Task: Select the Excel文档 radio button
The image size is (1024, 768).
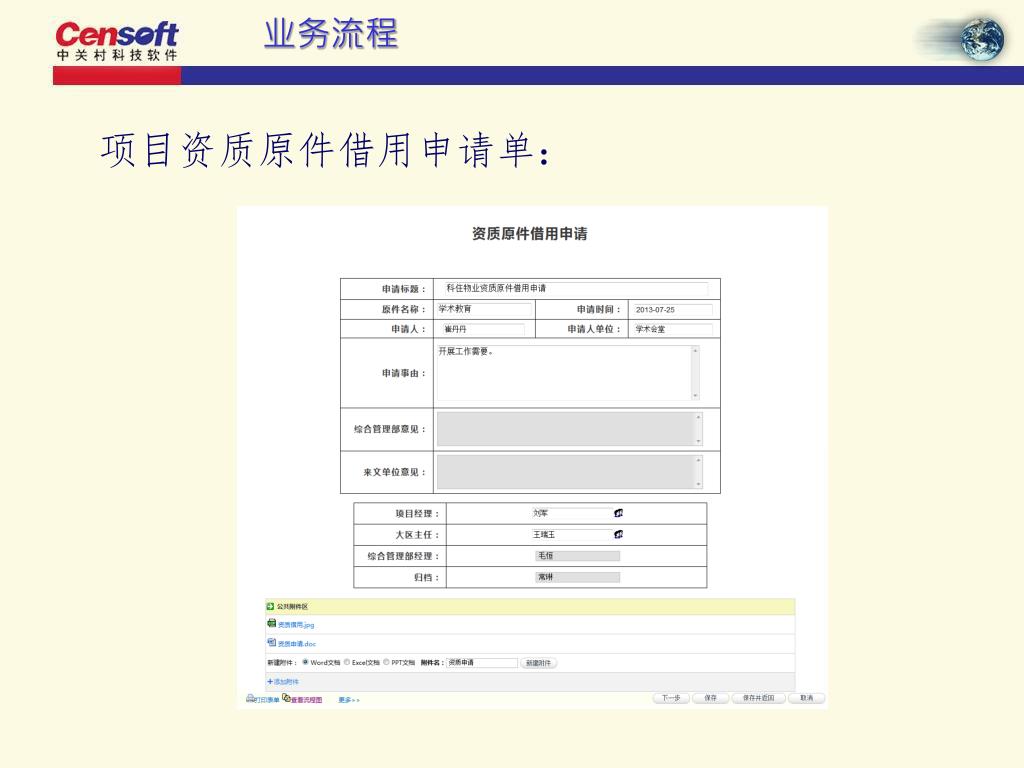Action: click(347, 662)
